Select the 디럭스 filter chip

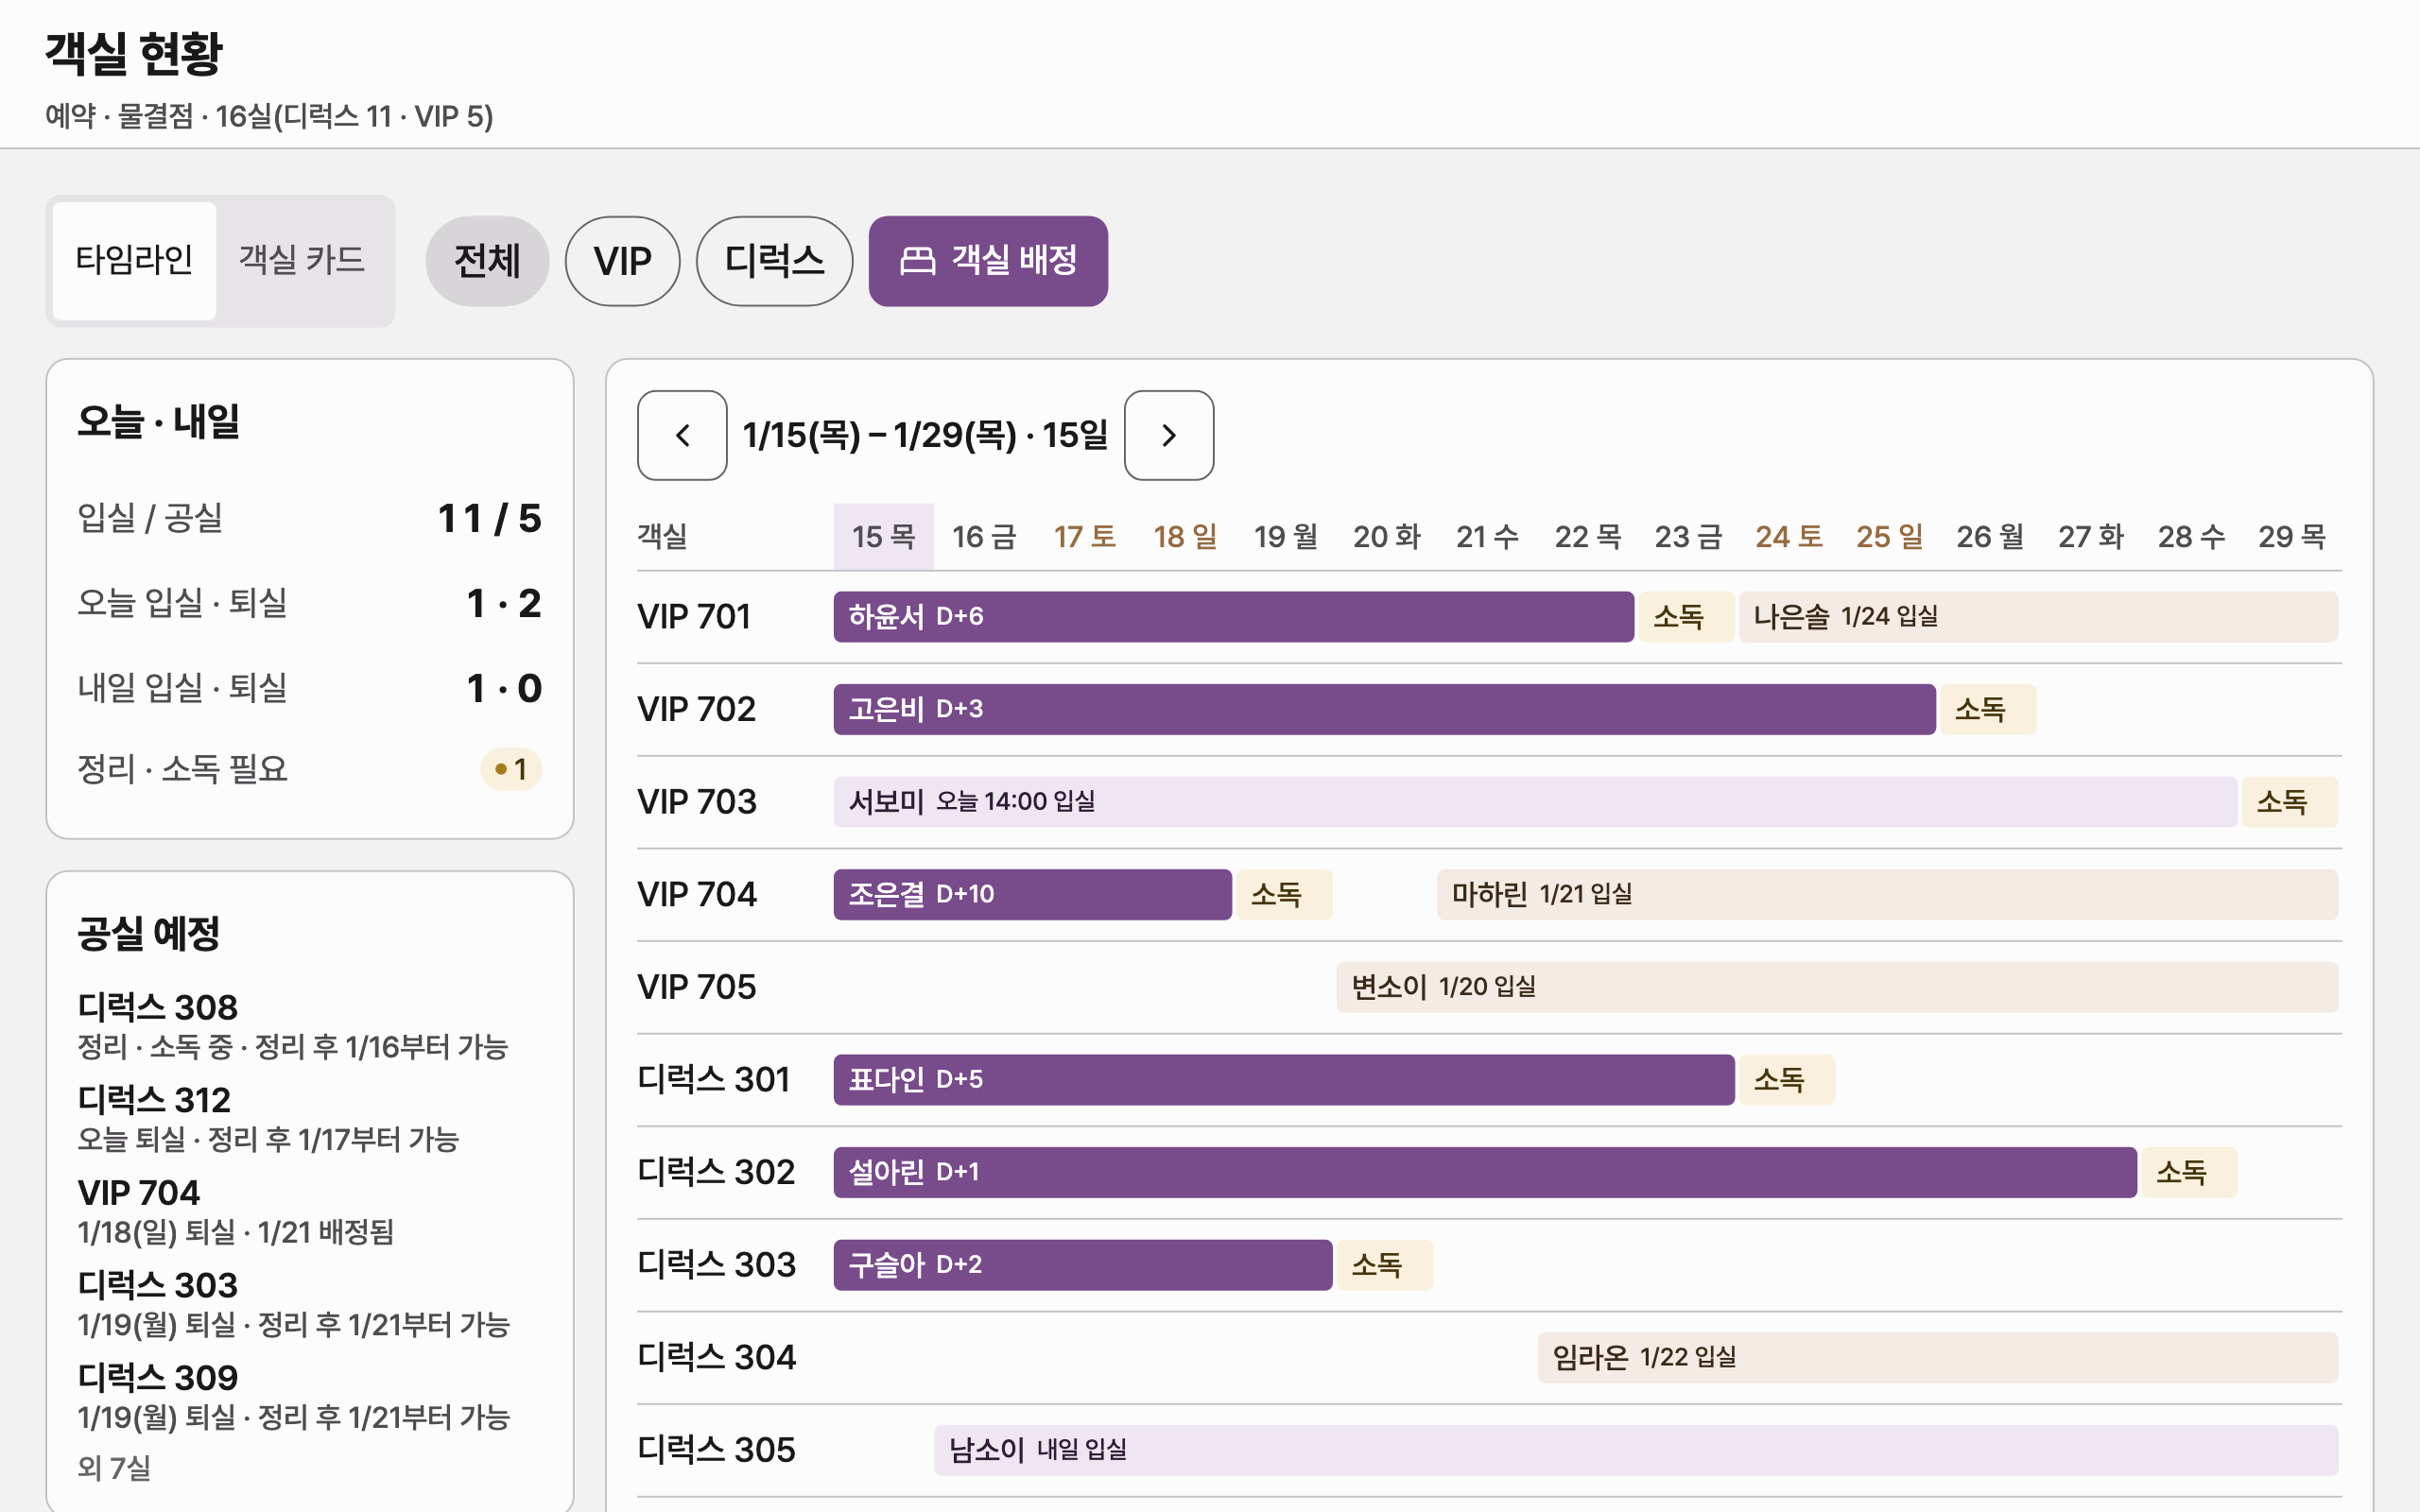tap(774, 261)
